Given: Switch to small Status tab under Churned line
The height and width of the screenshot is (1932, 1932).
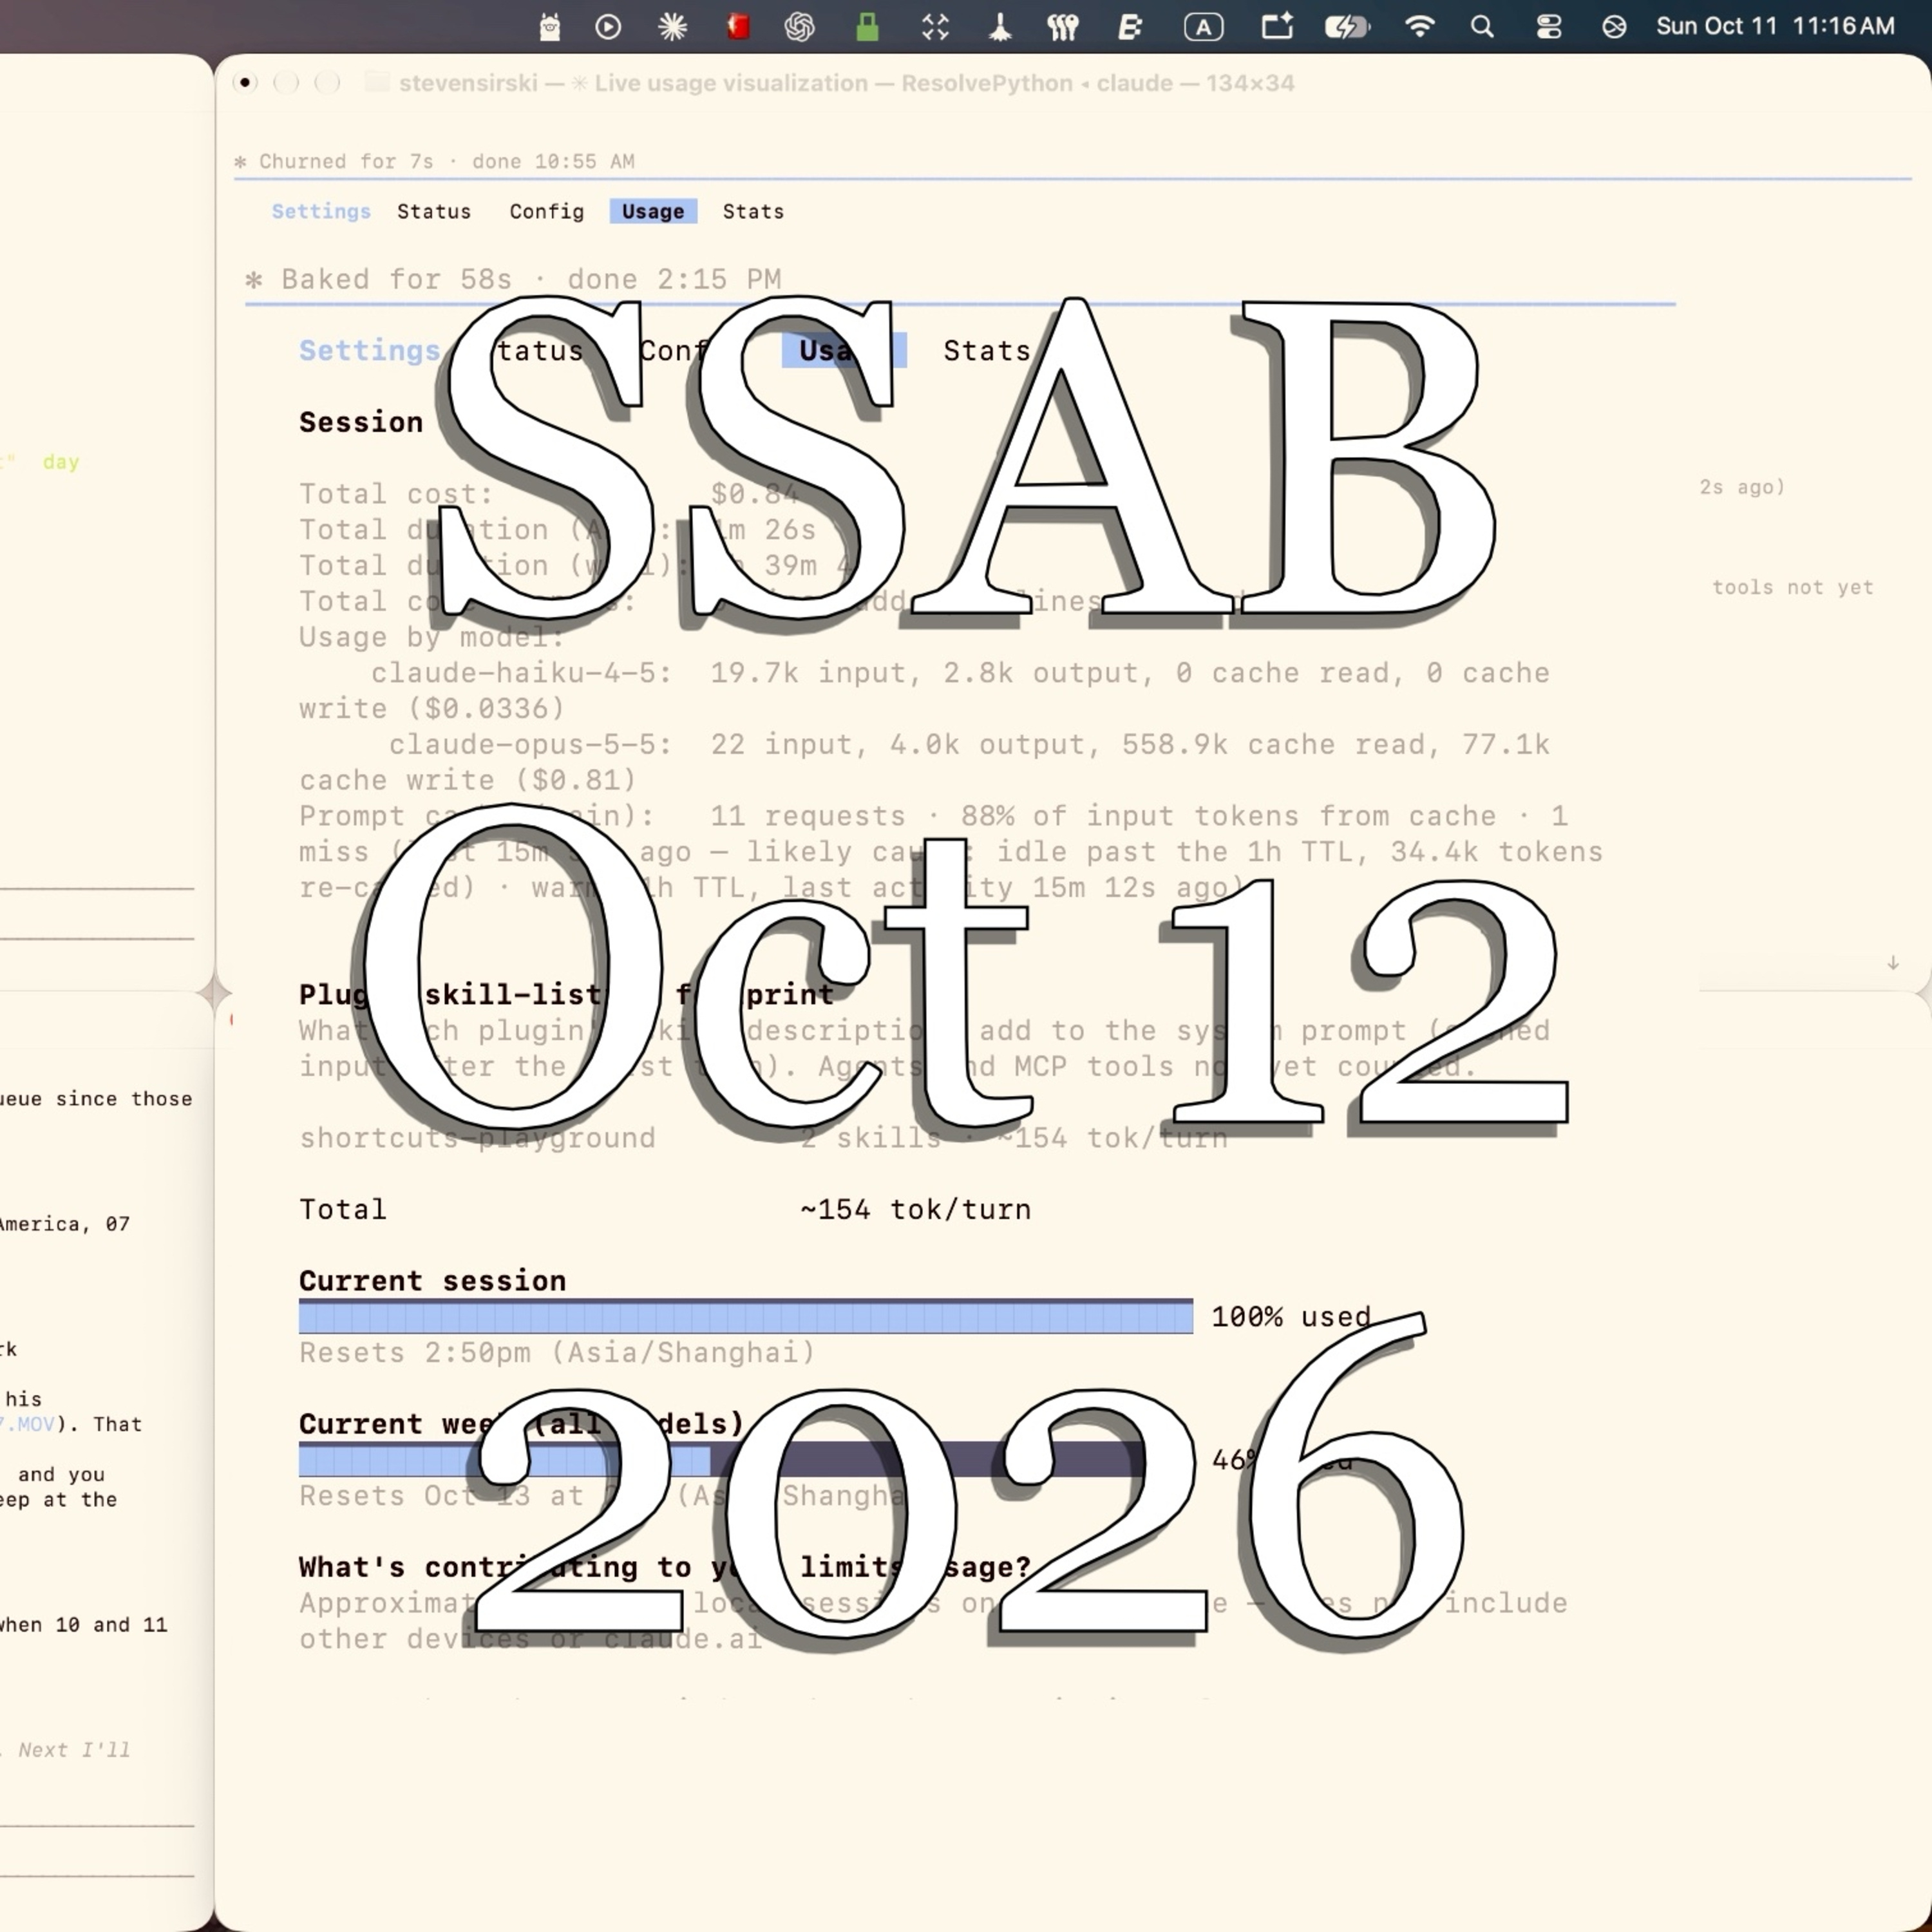Looking at the screenshot, I should pos(434,212).
